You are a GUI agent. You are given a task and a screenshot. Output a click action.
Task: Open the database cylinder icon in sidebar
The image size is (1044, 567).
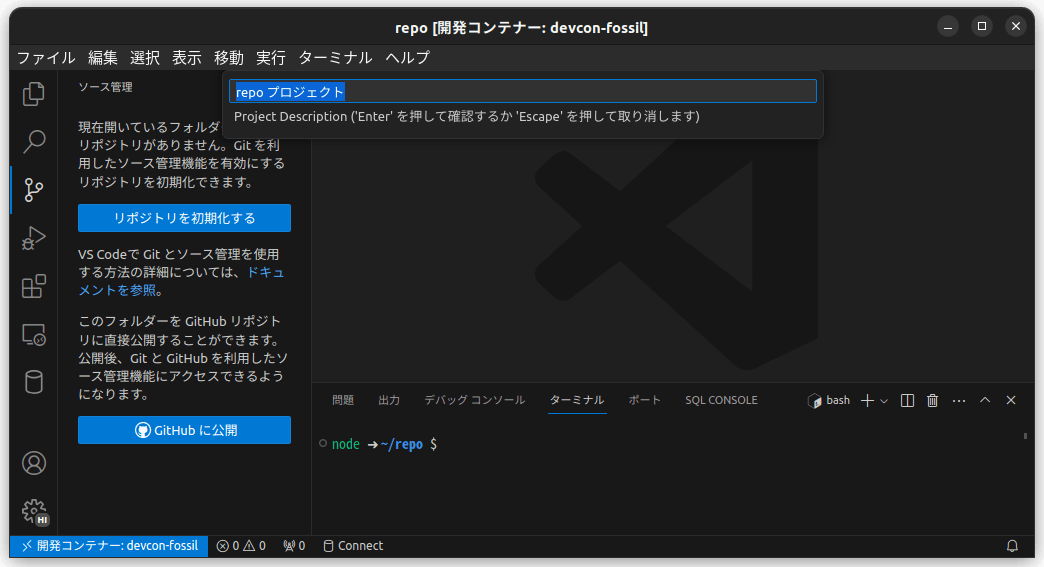coord(33,382)
